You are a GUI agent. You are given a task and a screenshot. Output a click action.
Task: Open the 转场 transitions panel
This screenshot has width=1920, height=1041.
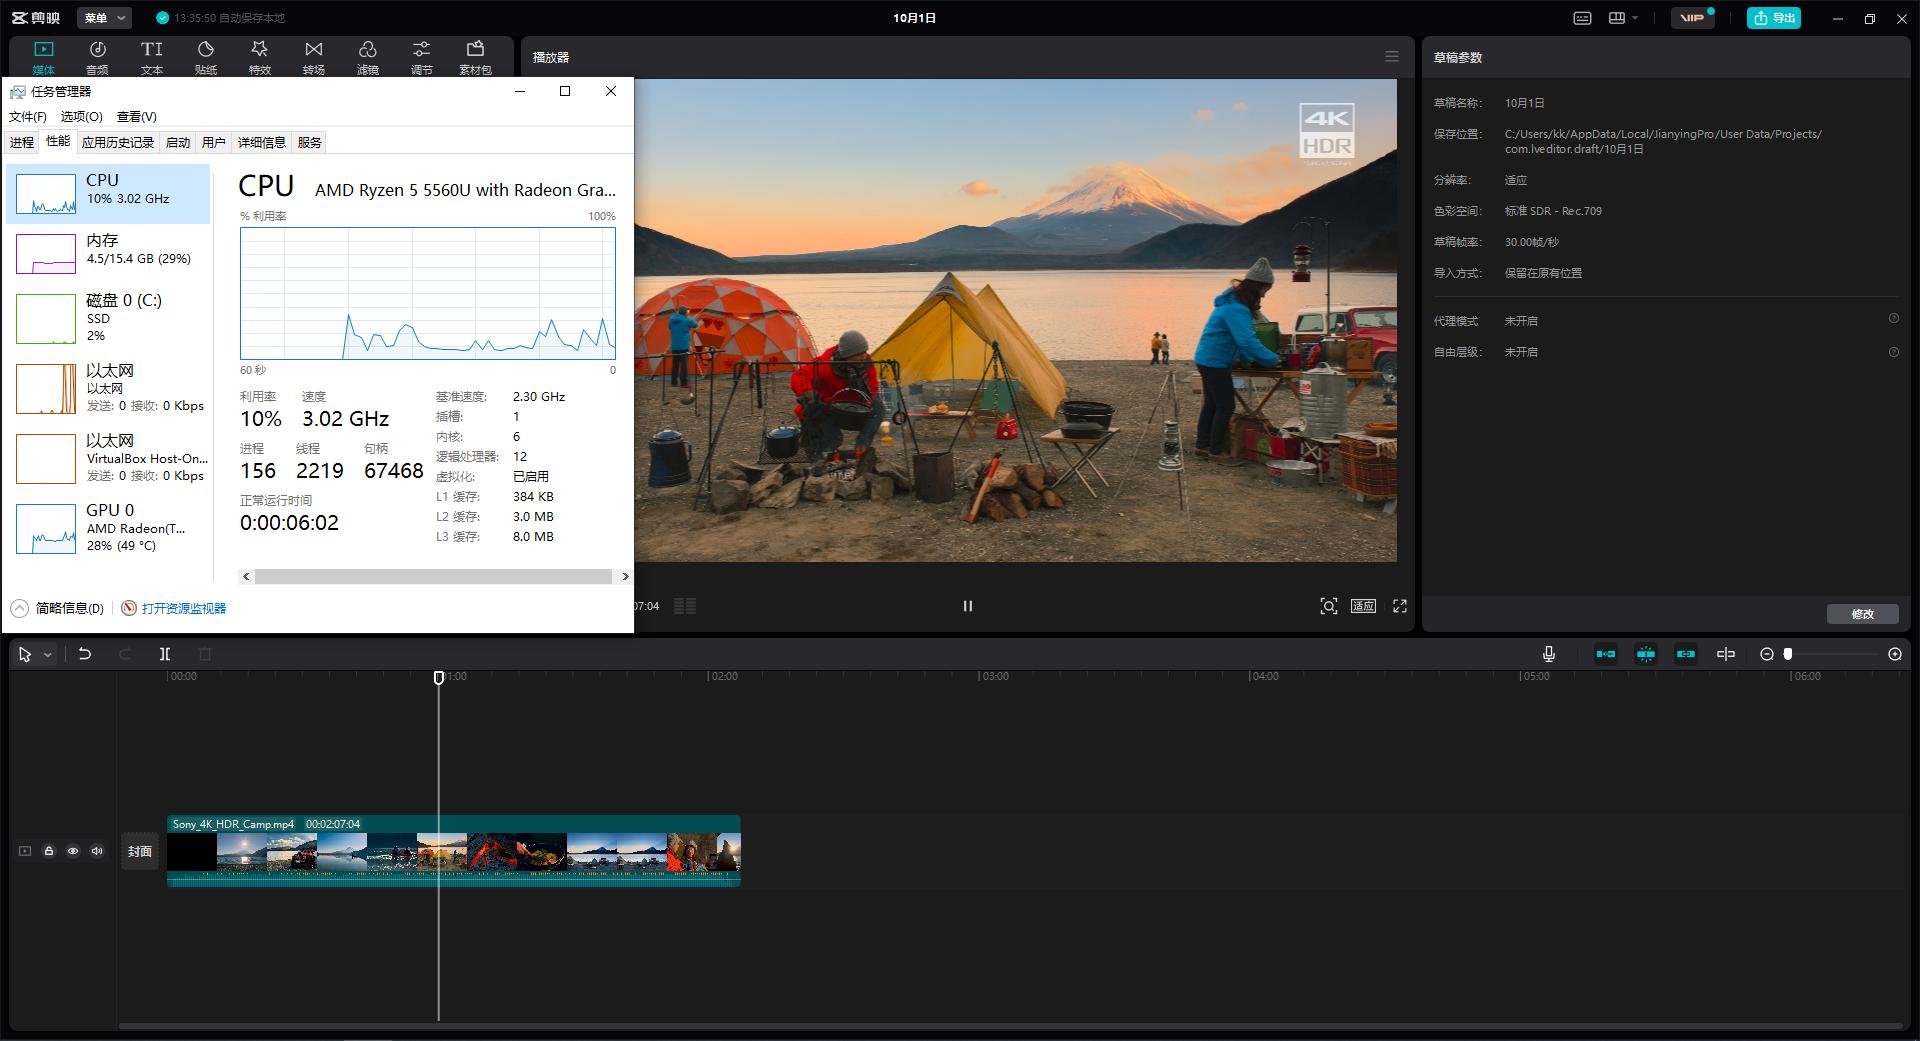coord(314,57)
